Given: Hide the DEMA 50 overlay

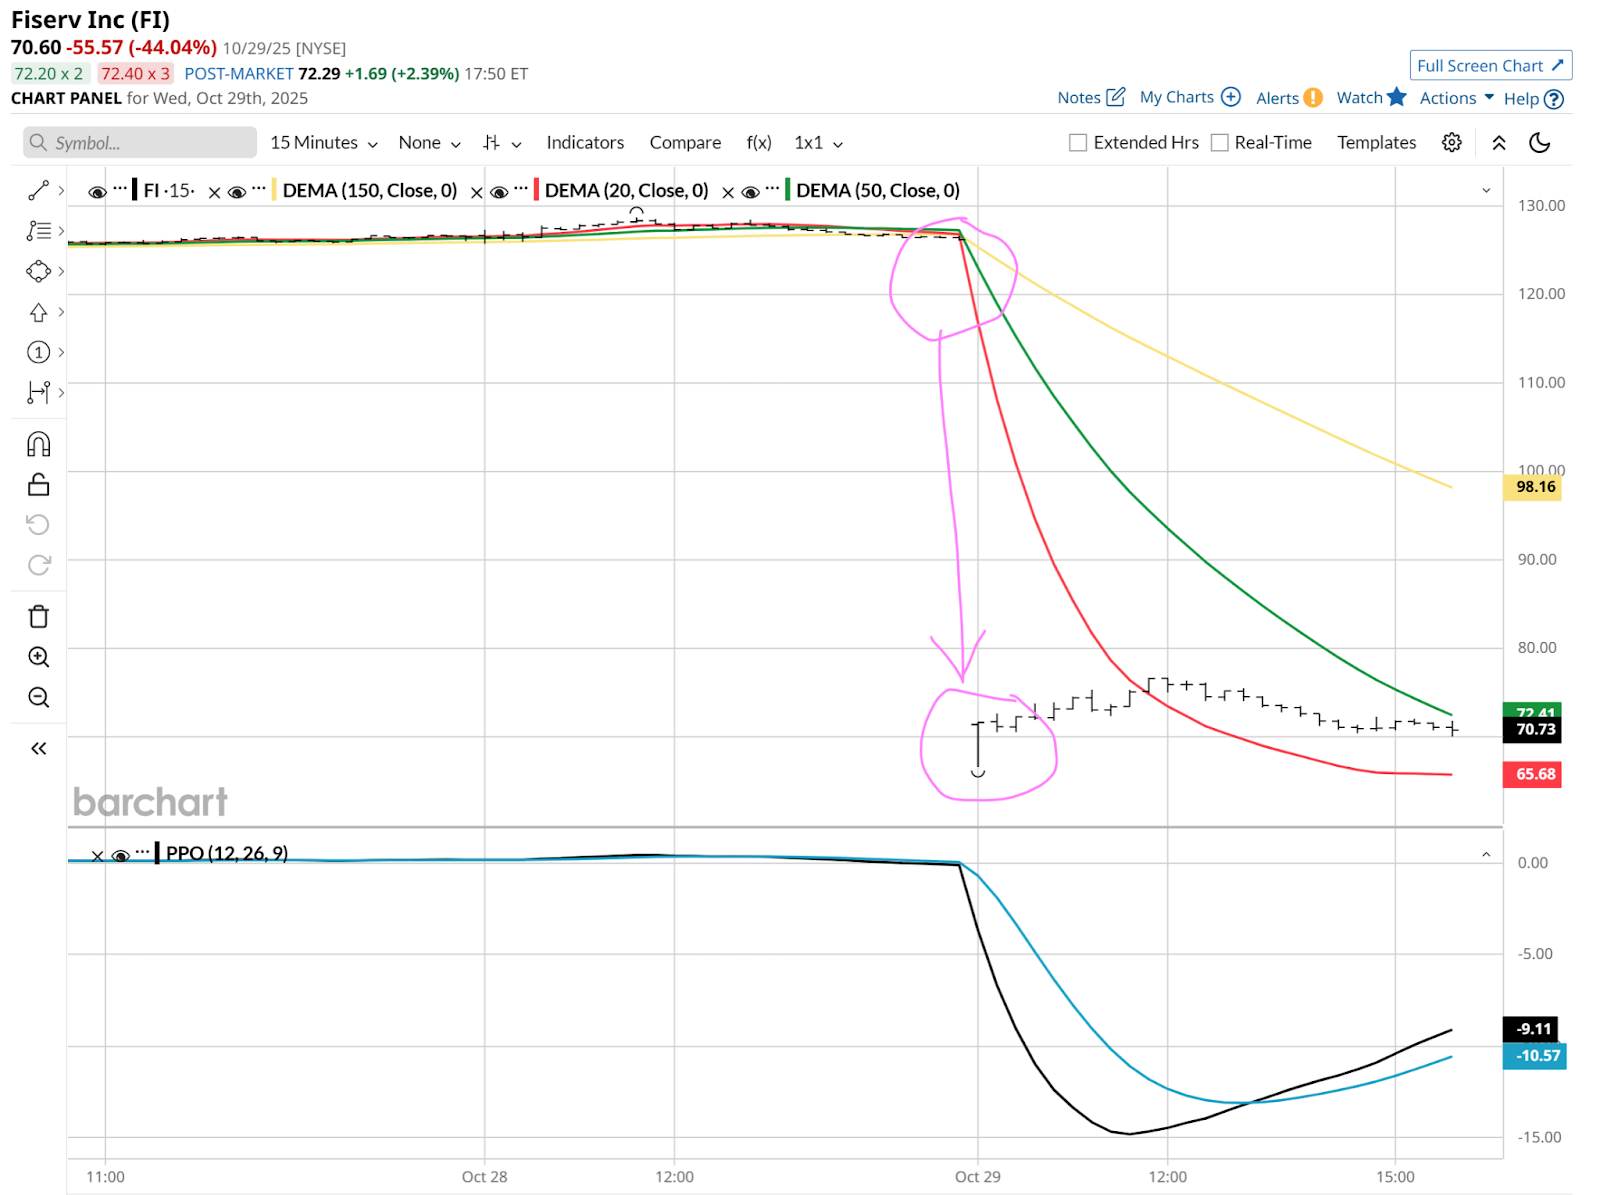Looking at the screenshot, I should 750,192.
